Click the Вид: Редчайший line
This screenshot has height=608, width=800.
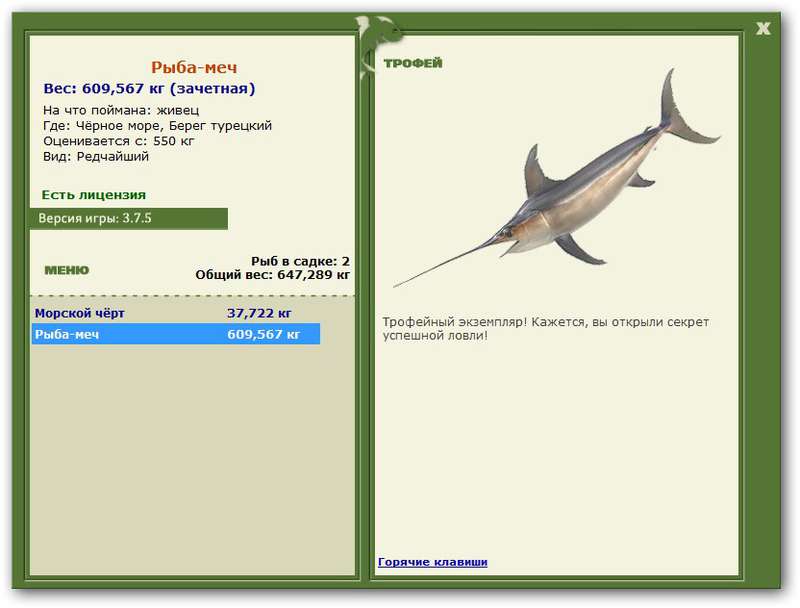pyautogui.click(x=96, y=156)
